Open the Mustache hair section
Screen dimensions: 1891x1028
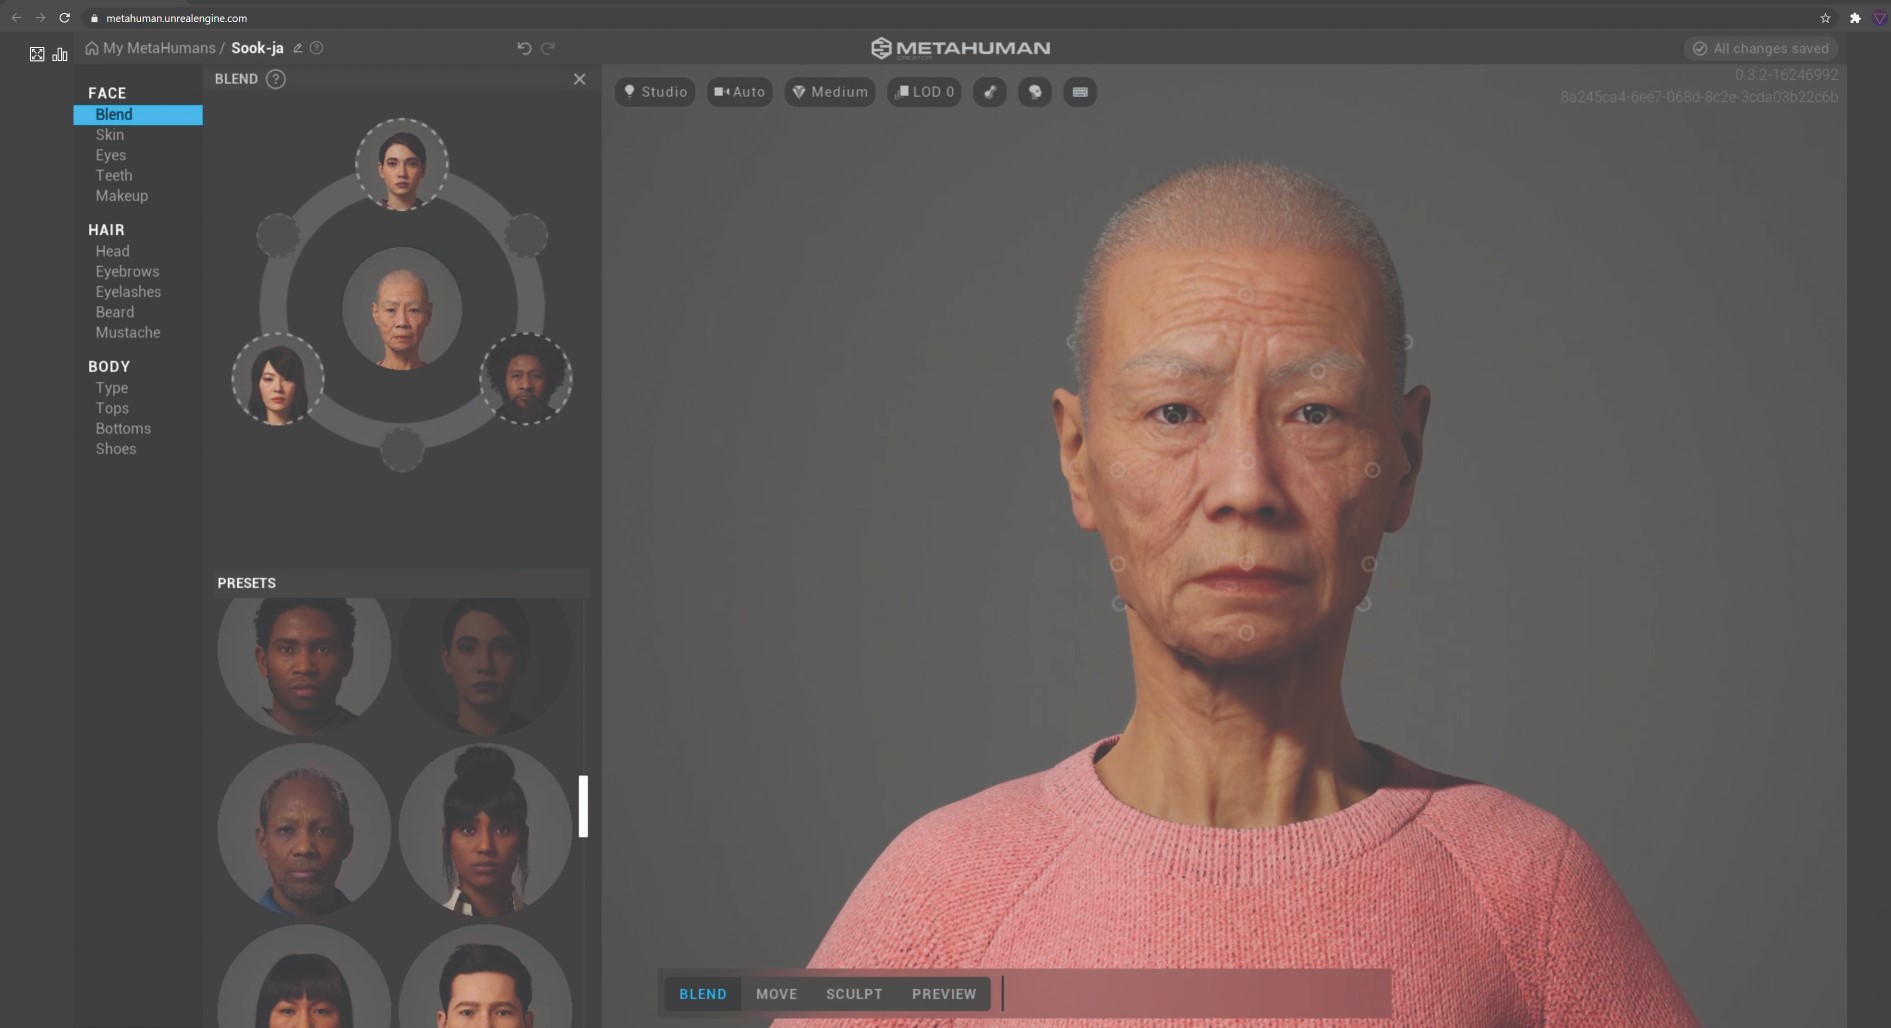click(x=128, y=333)
